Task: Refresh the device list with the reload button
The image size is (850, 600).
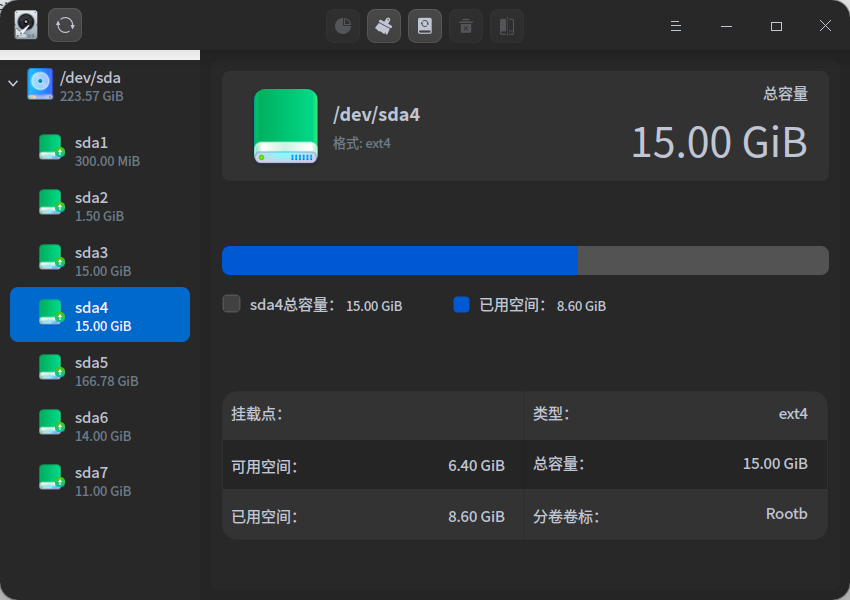Action: (65, 25)
